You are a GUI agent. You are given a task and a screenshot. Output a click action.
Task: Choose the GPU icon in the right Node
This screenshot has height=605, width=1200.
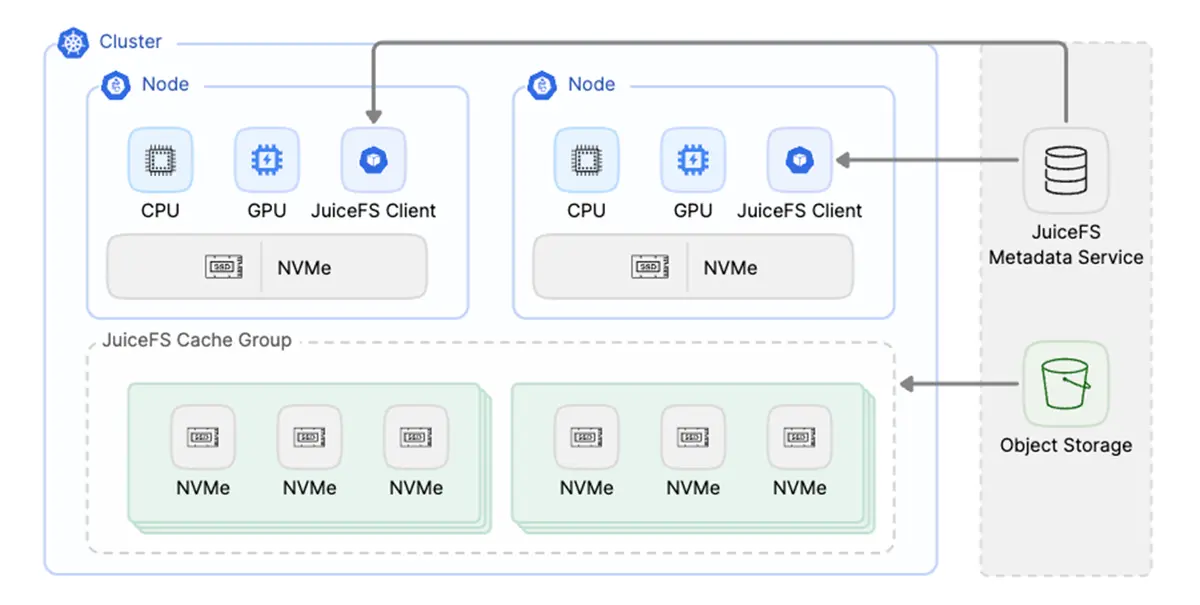693,160
